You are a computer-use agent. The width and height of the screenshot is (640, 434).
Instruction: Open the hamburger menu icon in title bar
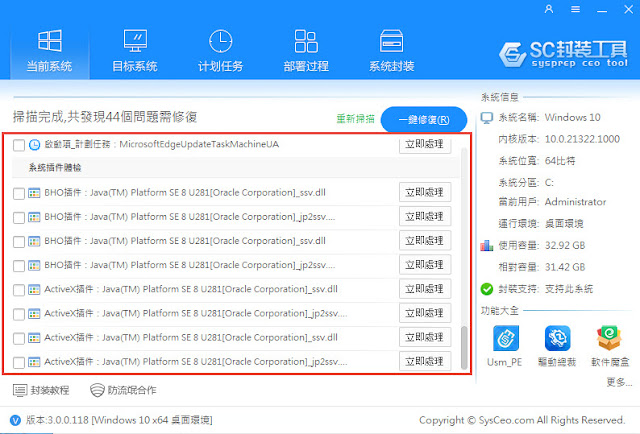576,9
